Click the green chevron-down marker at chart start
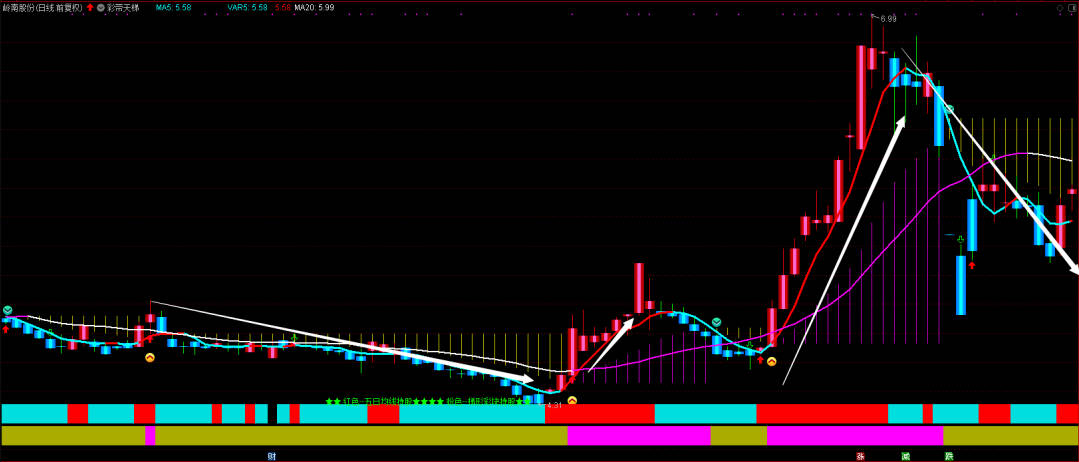Screen dimensions: 1079x462 [x=7, y=310]
